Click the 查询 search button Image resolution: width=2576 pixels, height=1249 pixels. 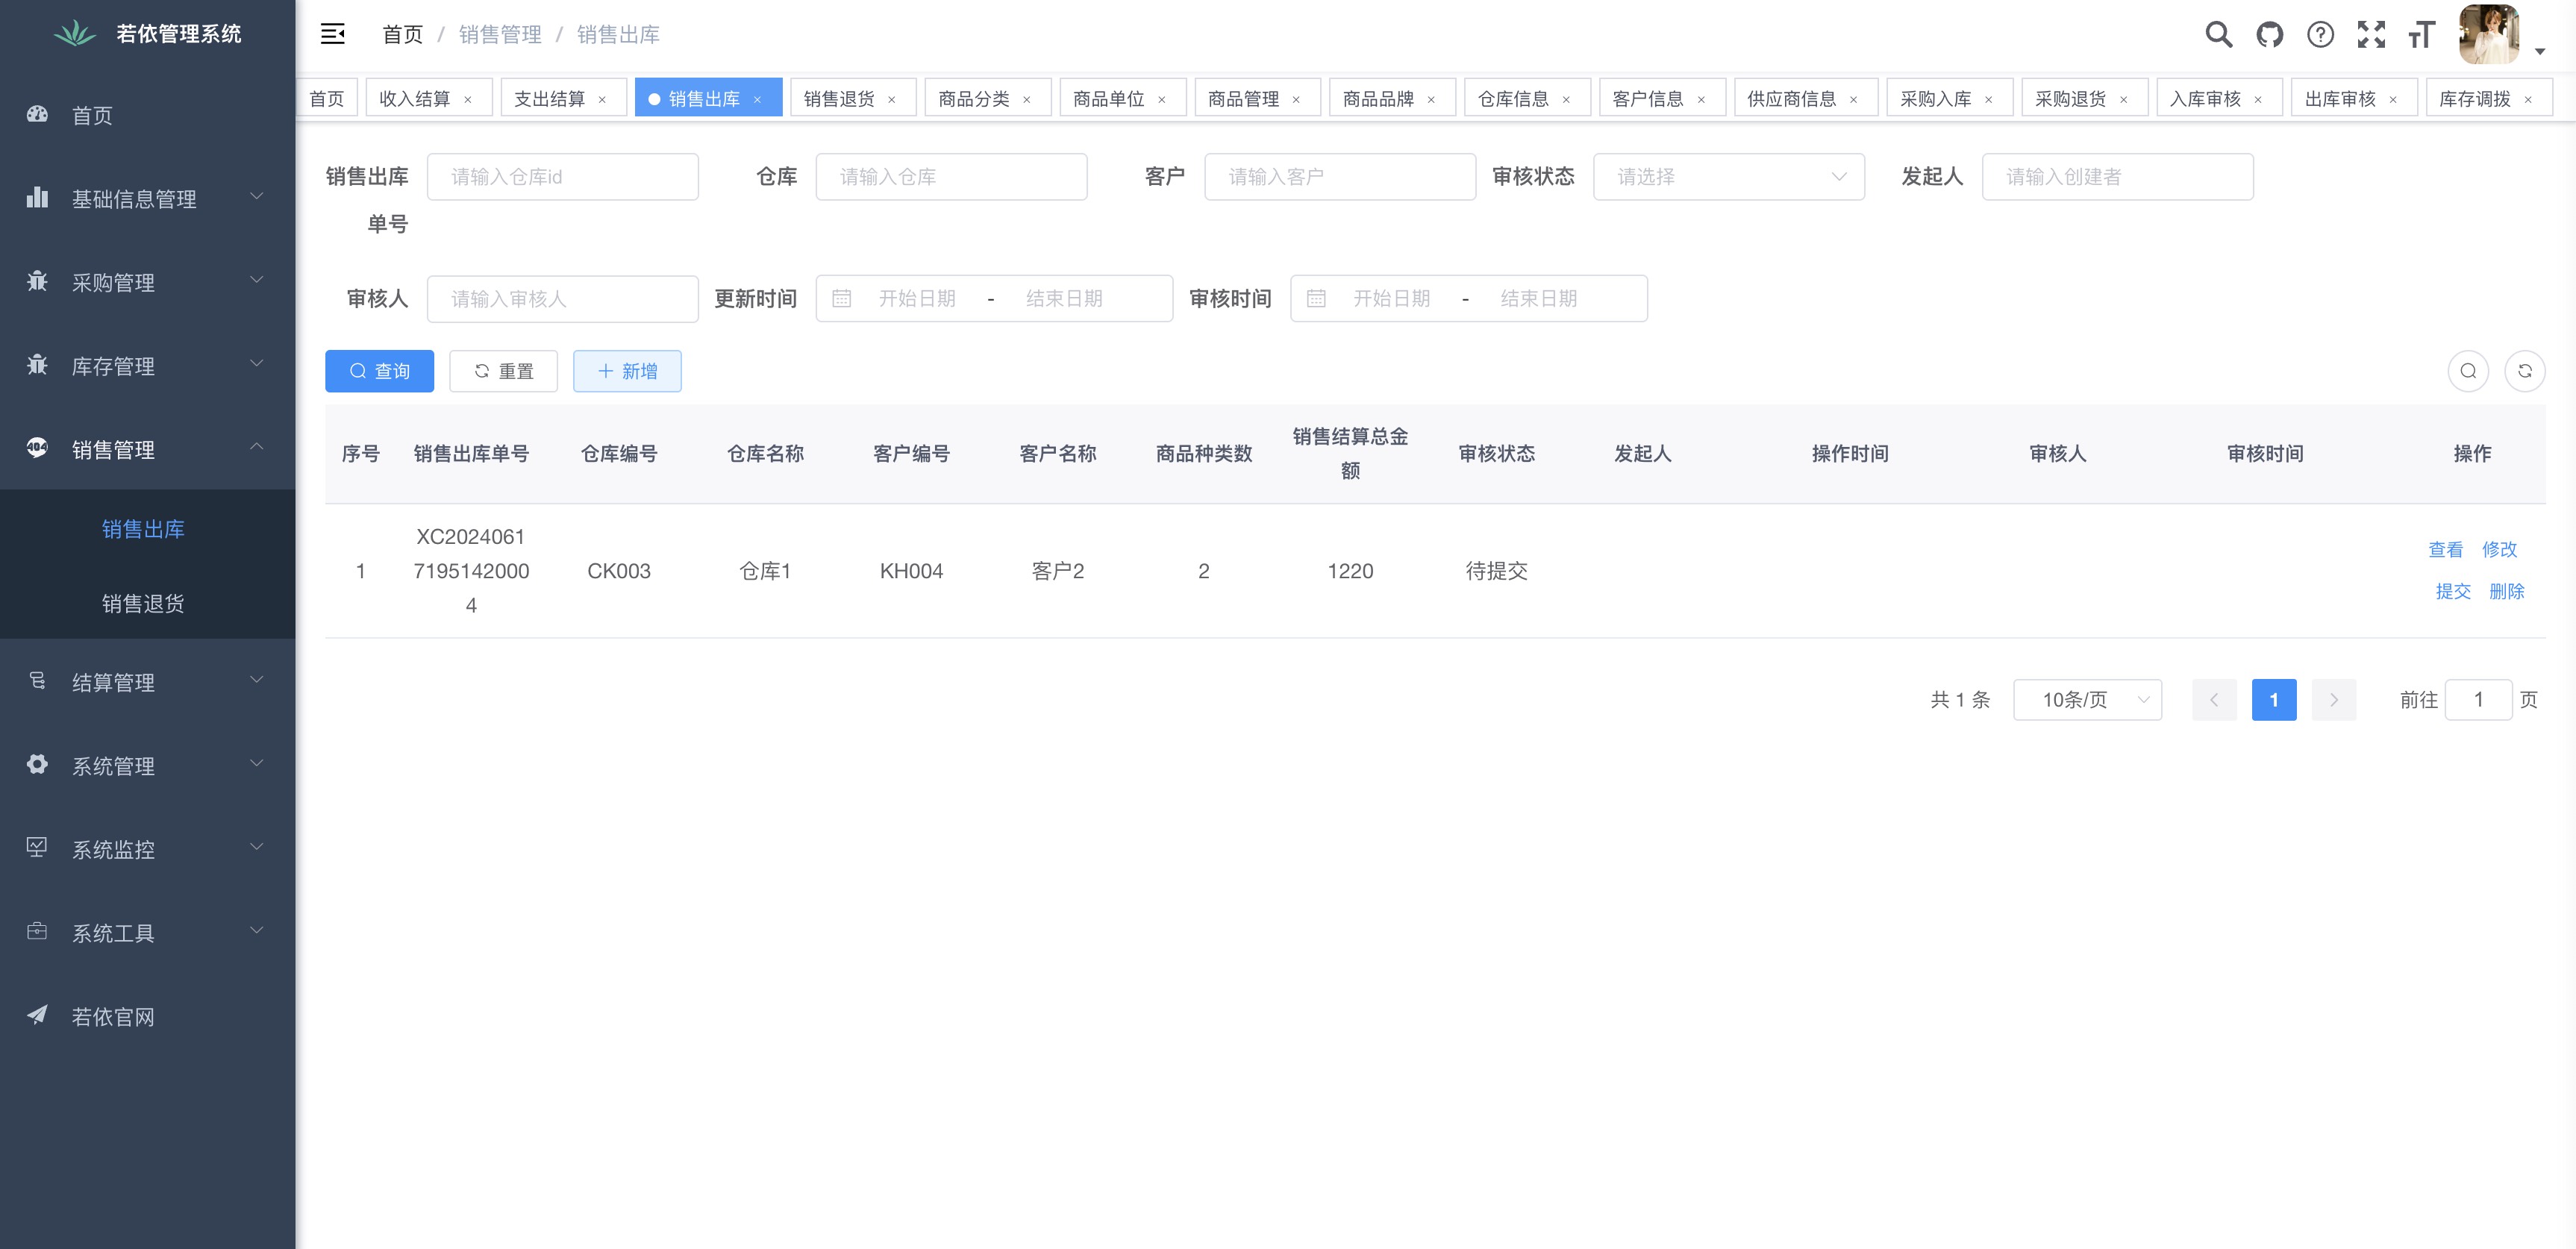379,371
